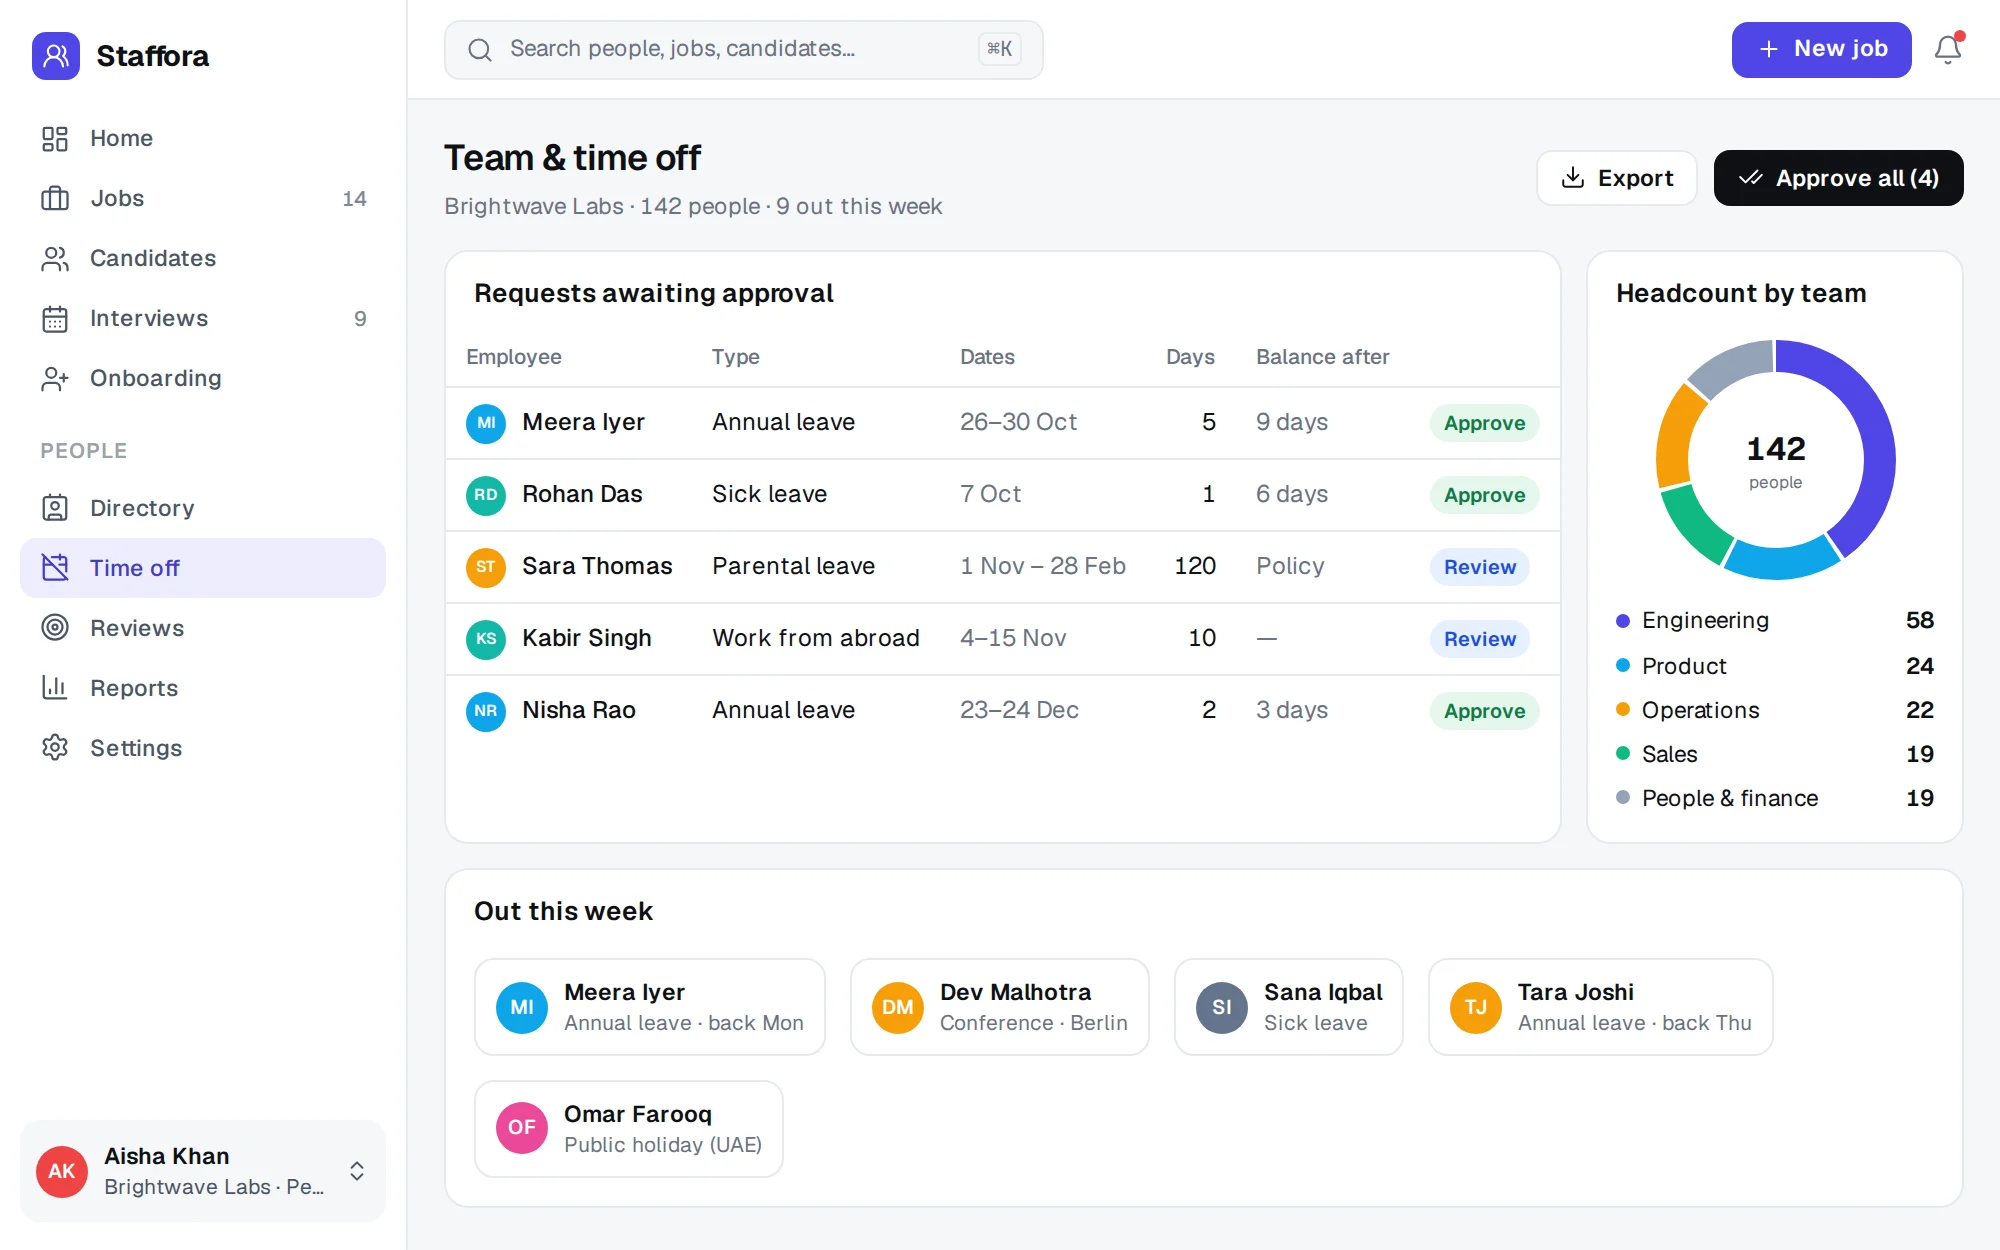Click the Onboarding person-plus icon
The image size is (2000, 1250).
(x=55, y=378)
